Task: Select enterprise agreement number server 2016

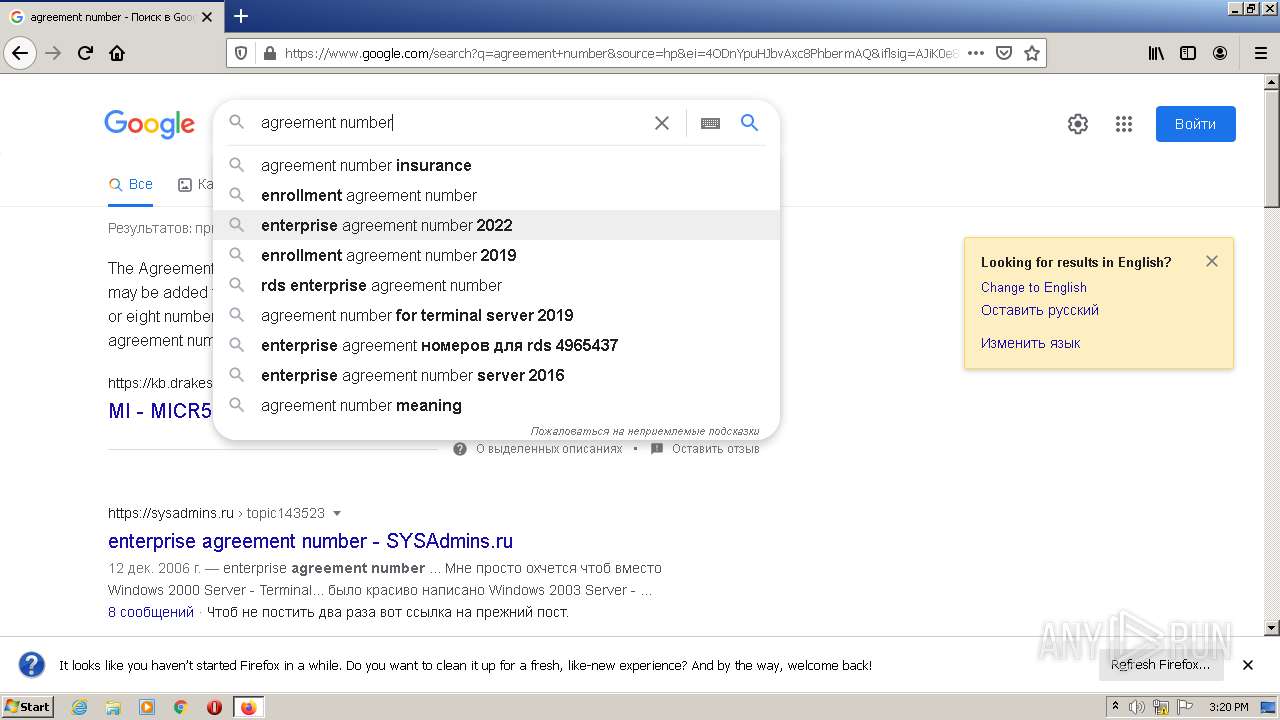Action: (496, 375)
